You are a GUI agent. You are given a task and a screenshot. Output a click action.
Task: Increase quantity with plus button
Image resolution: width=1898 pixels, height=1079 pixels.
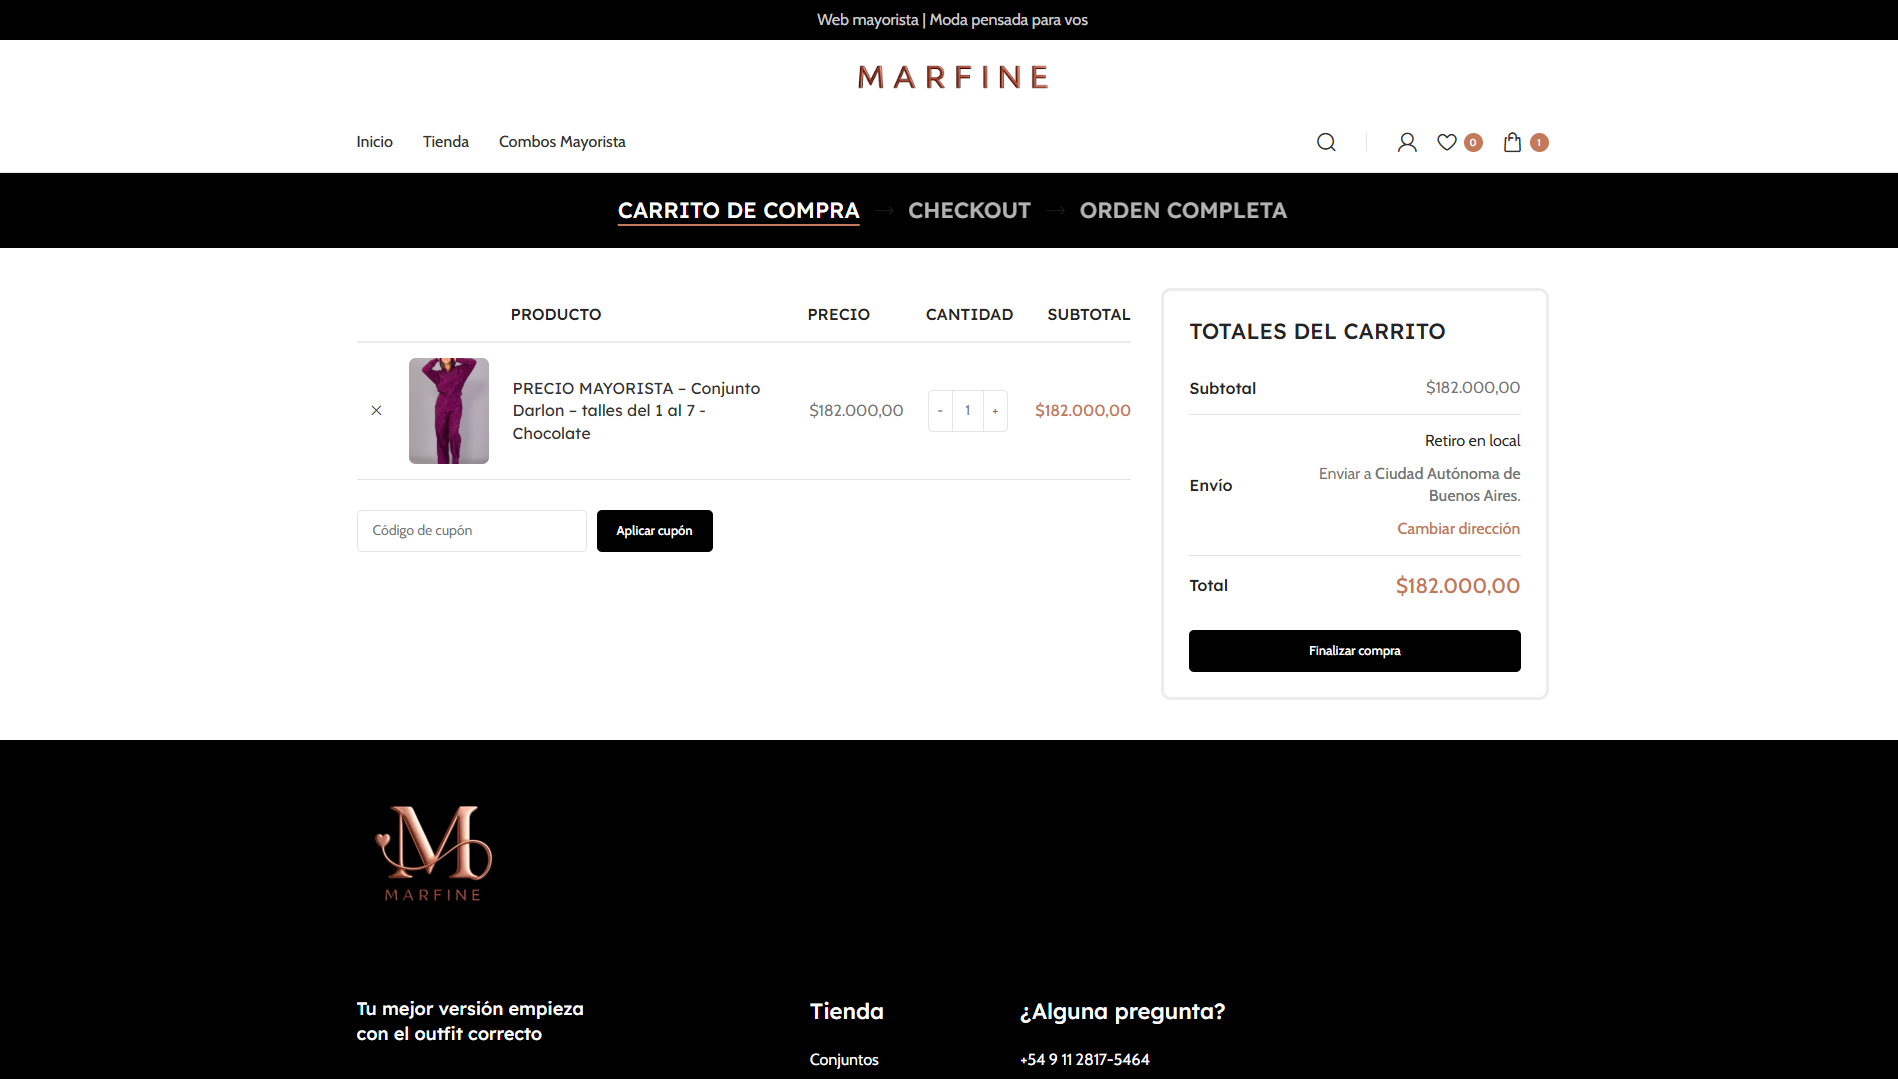click(995, 411)
